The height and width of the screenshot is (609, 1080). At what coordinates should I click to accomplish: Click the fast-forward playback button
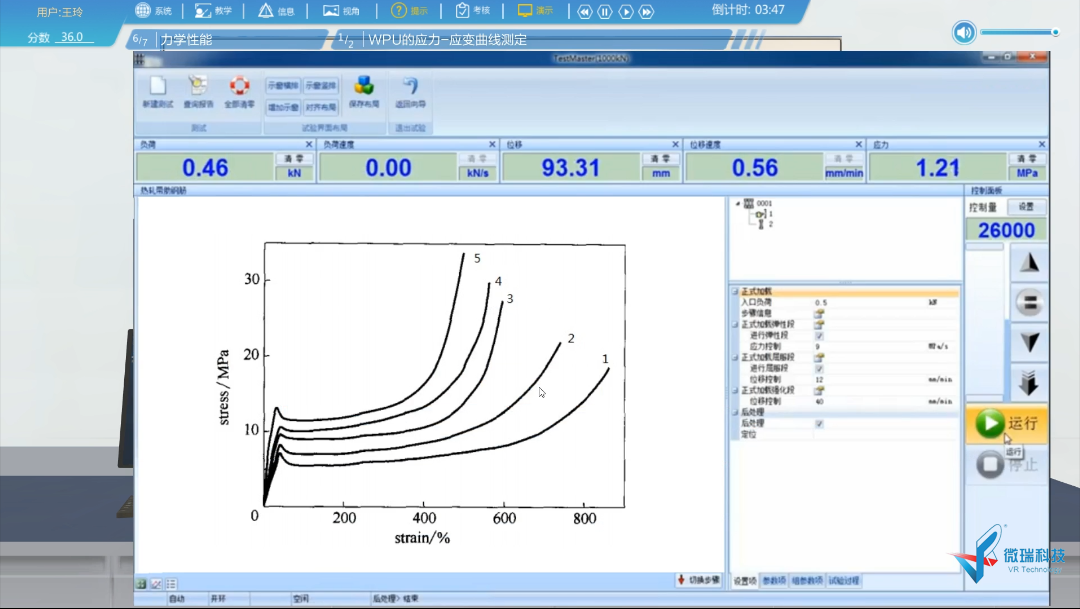(646, 12)
